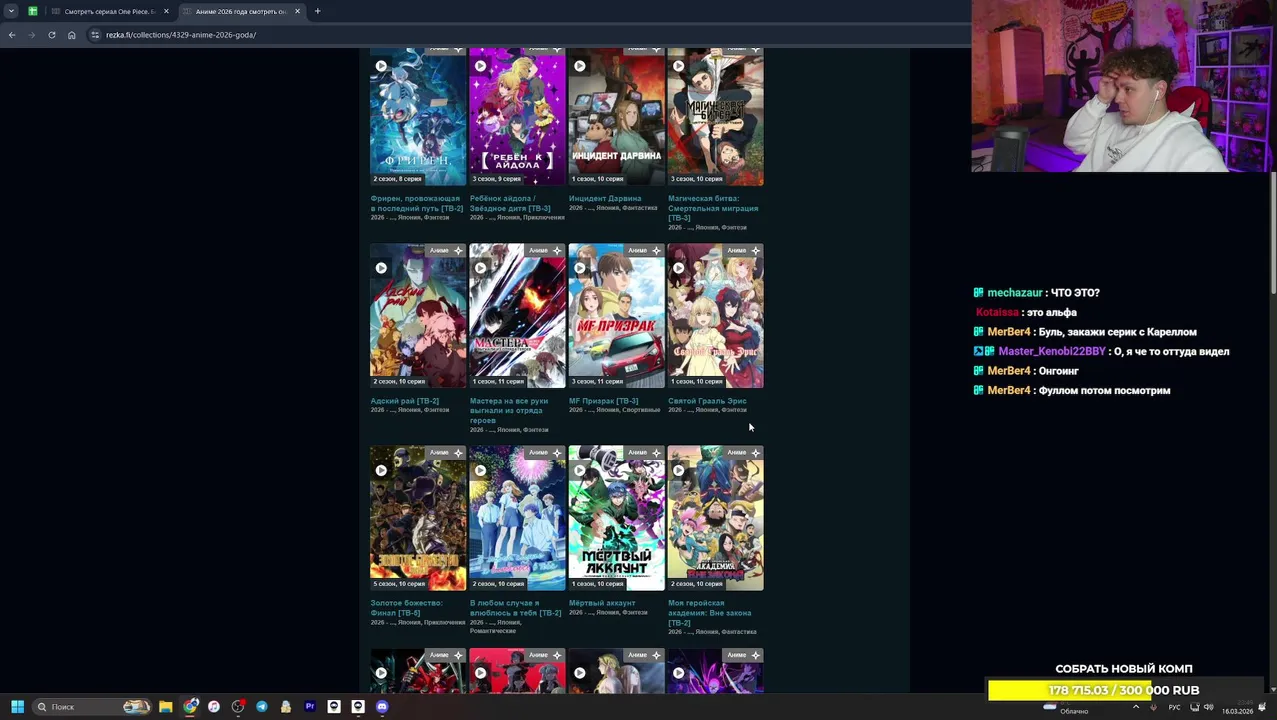The height and width of the screenshot is (720, 1277).
Task: Click the rezka.fi address bar URL
Action: click(181, 35)
